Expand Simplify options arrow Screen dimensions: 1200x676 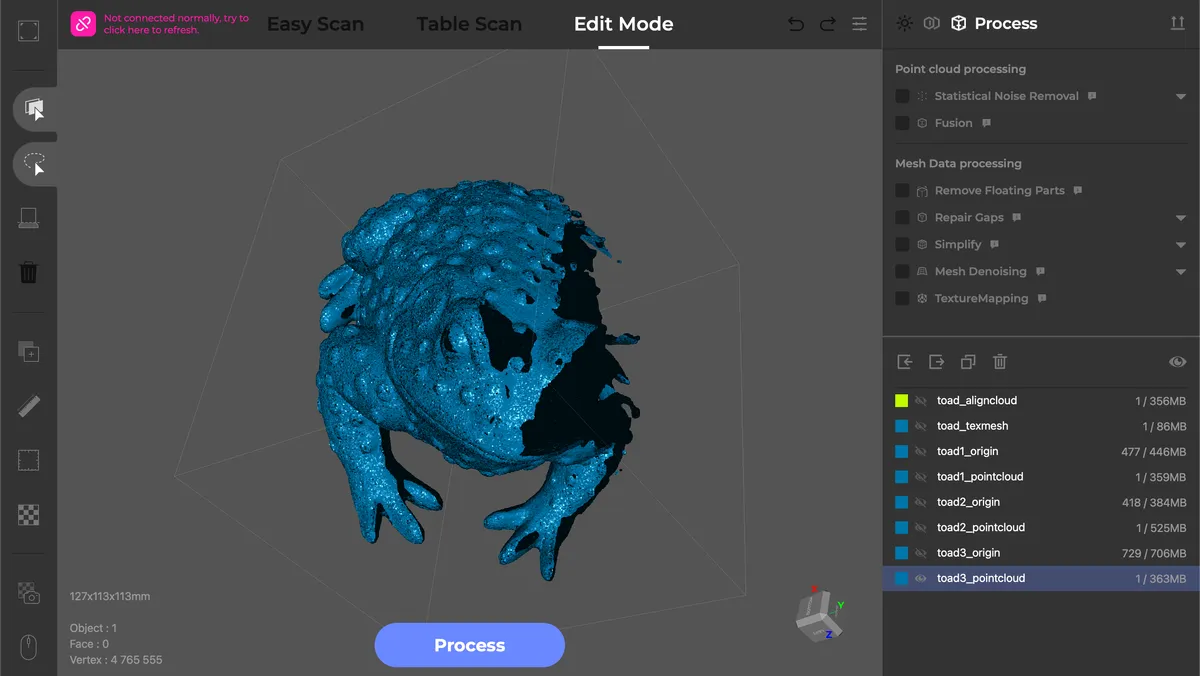coord(1181,245)
